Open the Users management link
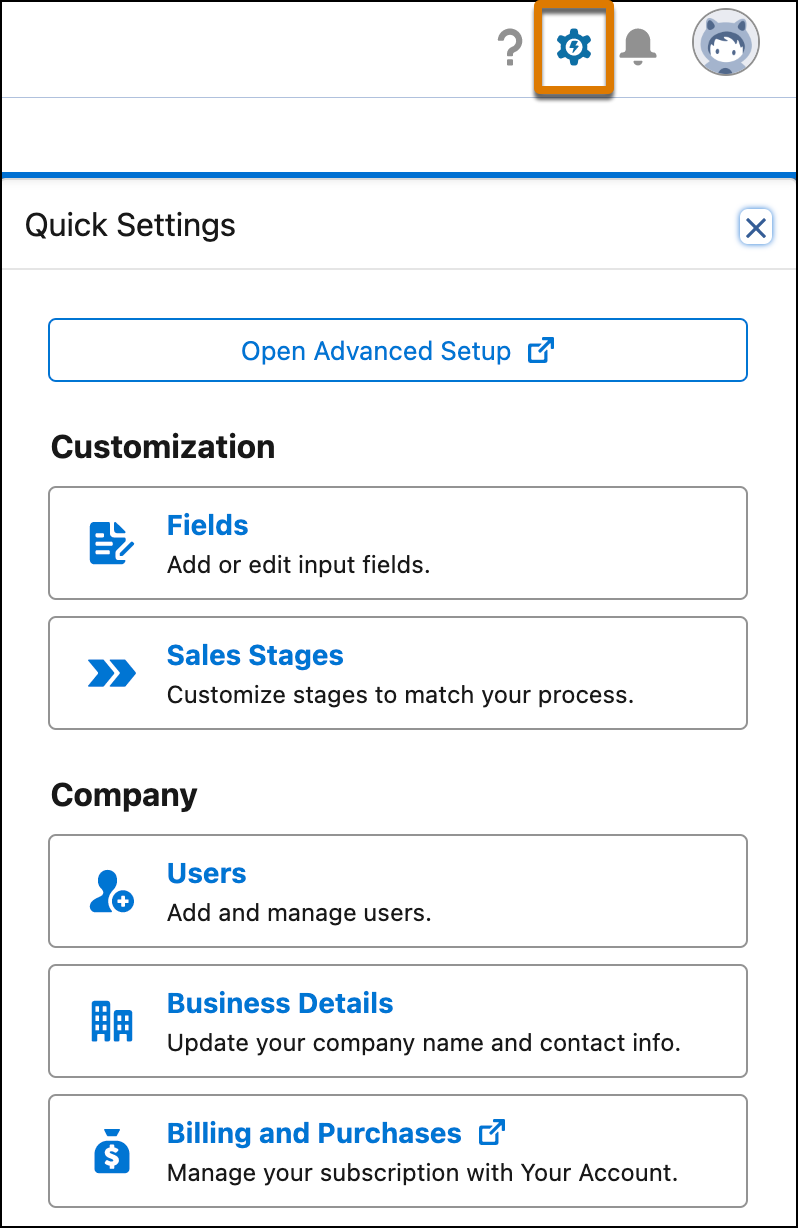The width and height of the screenshot is (798, 1228). pos(206,872)
